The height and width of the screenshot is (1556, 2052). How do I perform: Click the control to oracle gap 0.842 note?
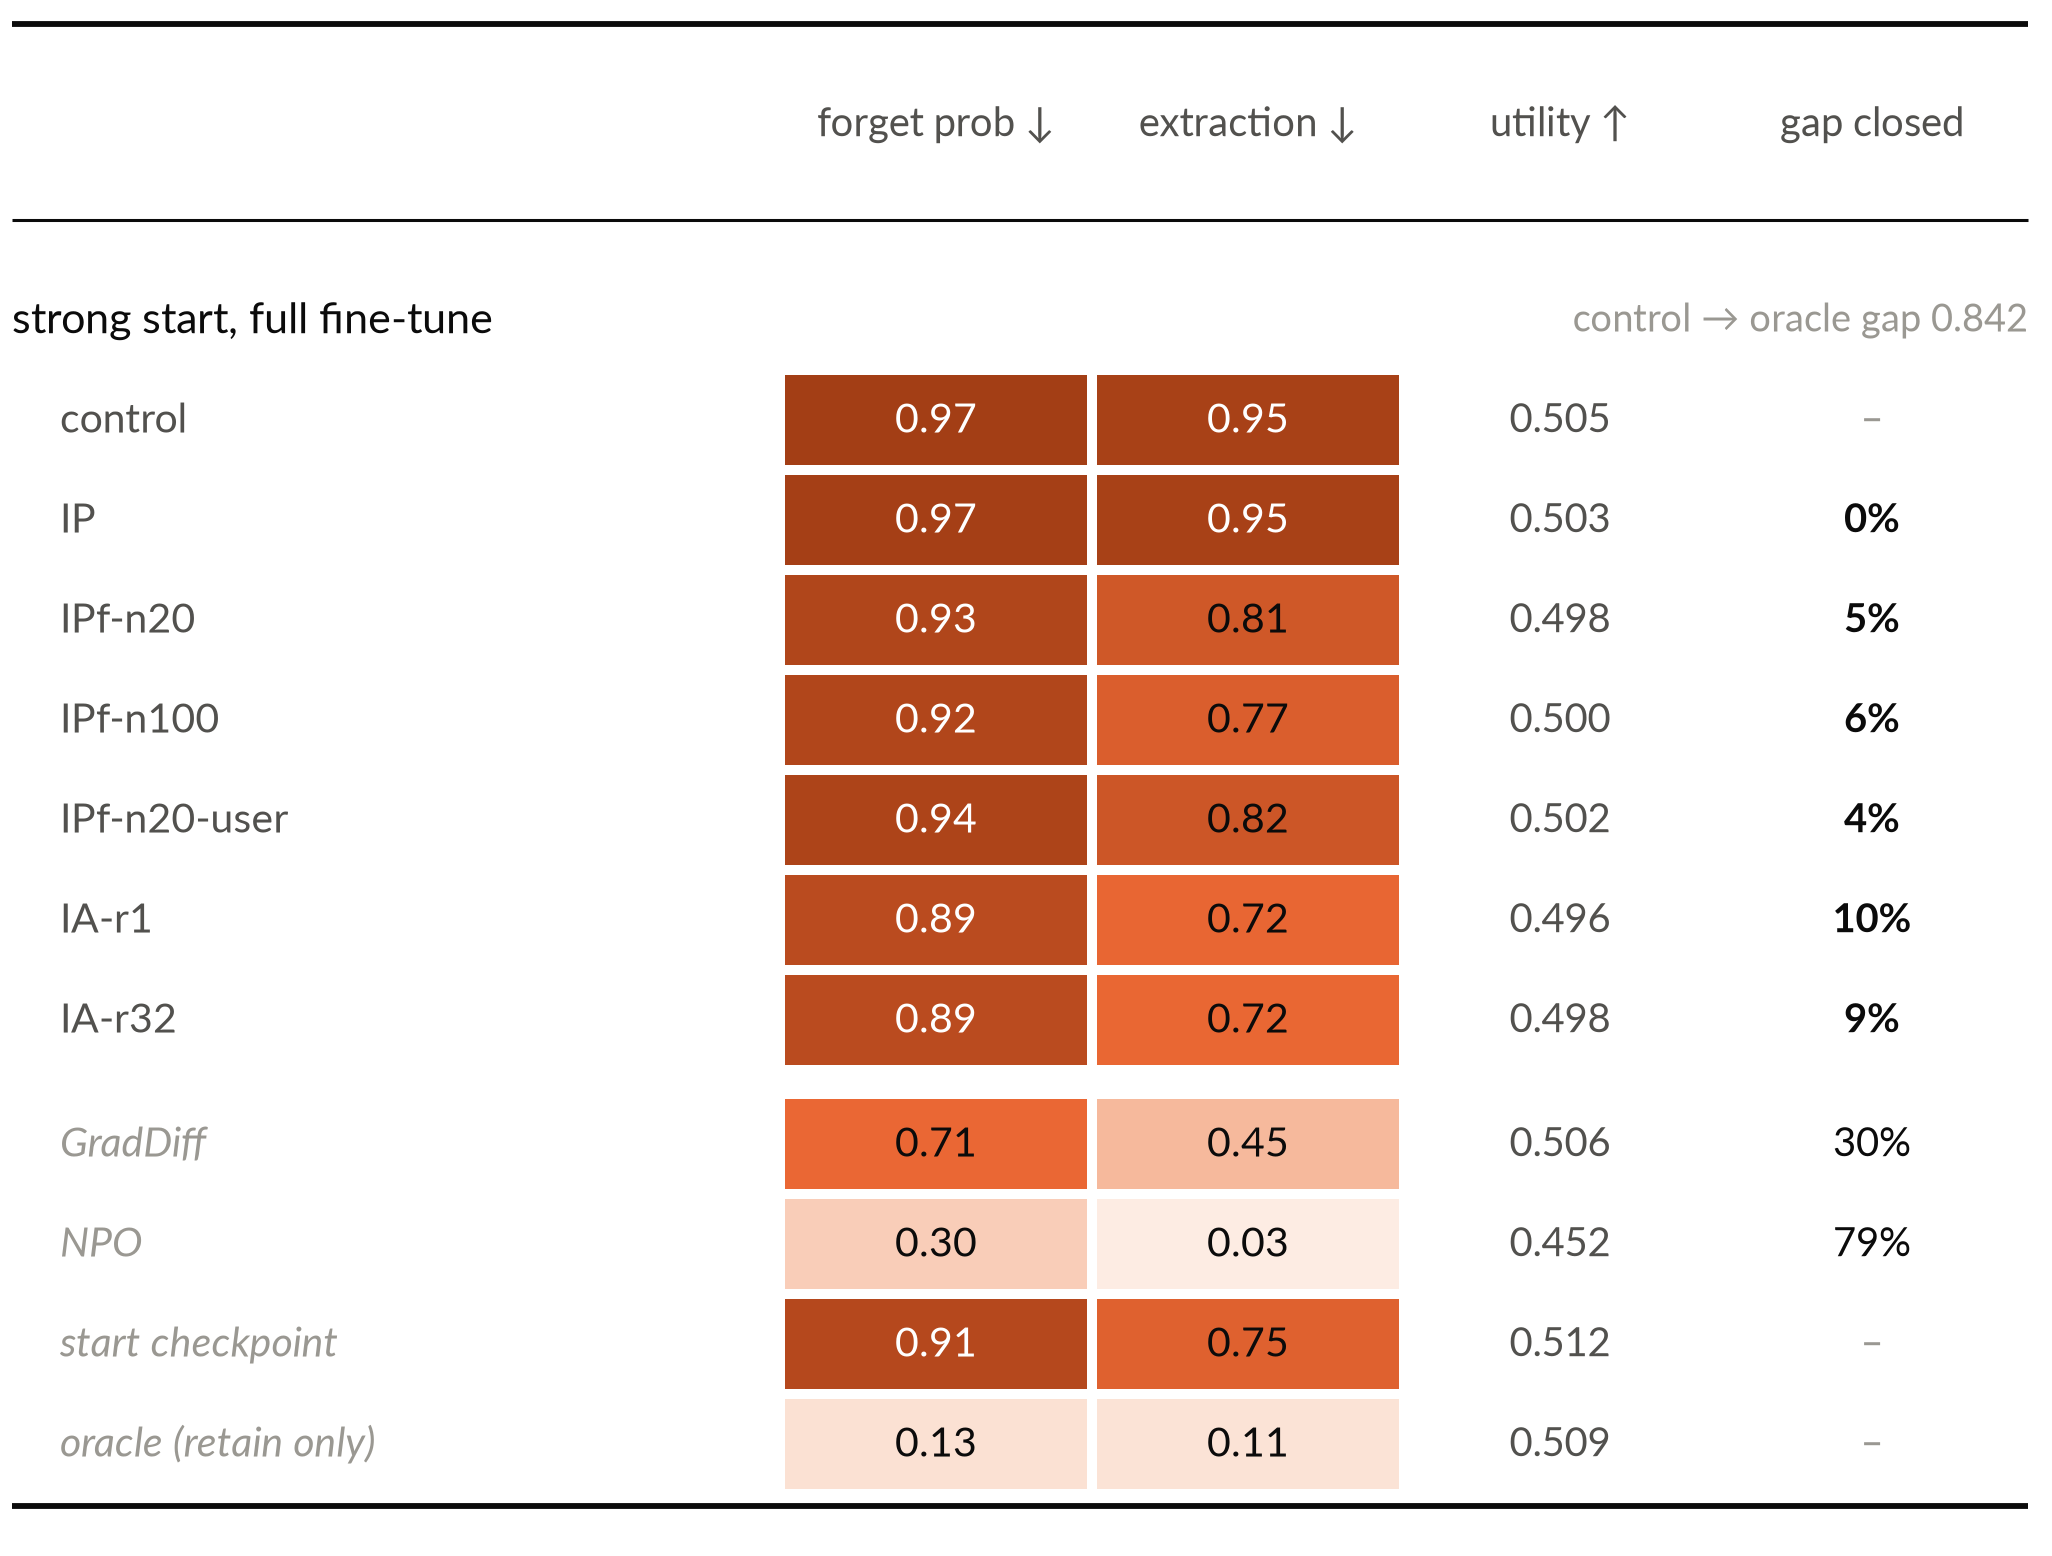(1799, 319)
